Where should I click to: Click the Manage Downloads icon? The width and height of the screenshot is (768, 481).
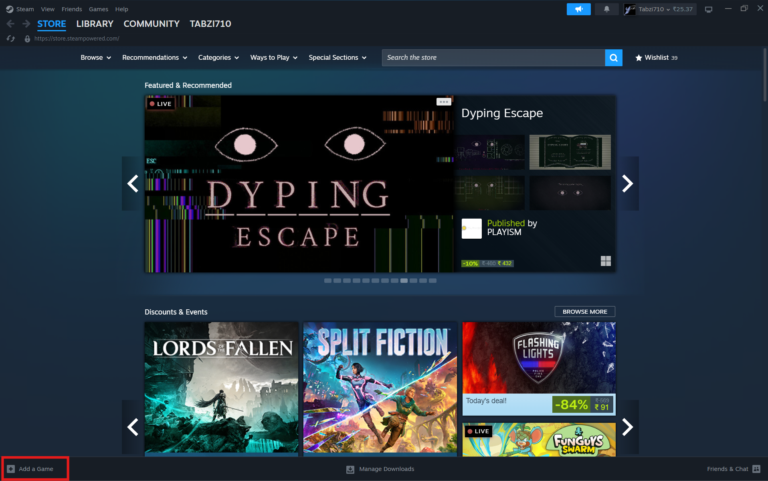(350, 469)
